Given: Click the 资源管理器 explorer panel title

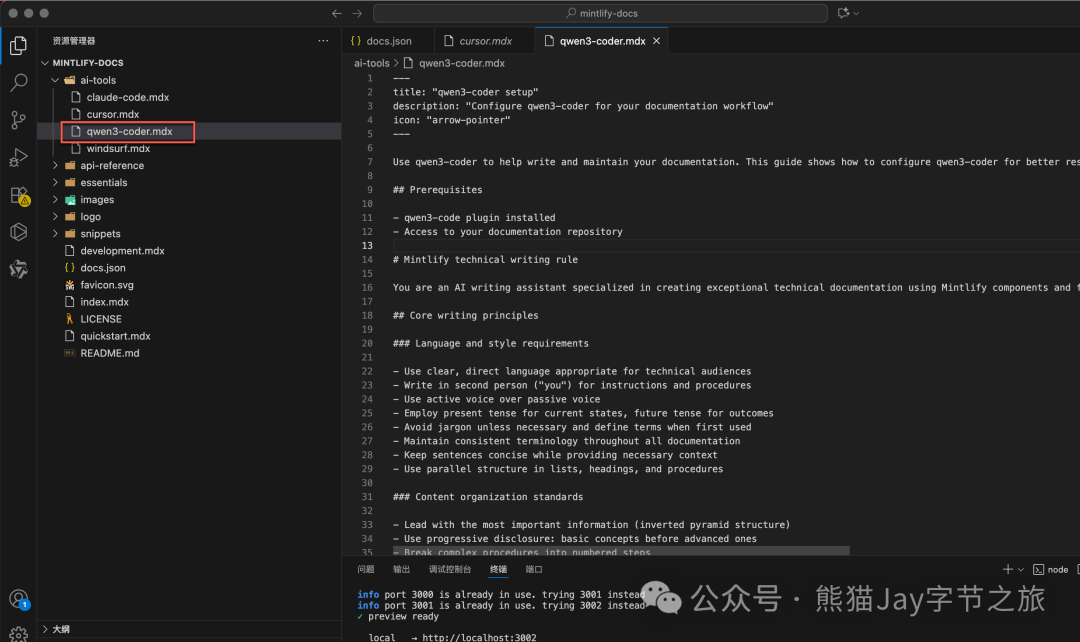Looking at the screenshot, I should [74, 41].
